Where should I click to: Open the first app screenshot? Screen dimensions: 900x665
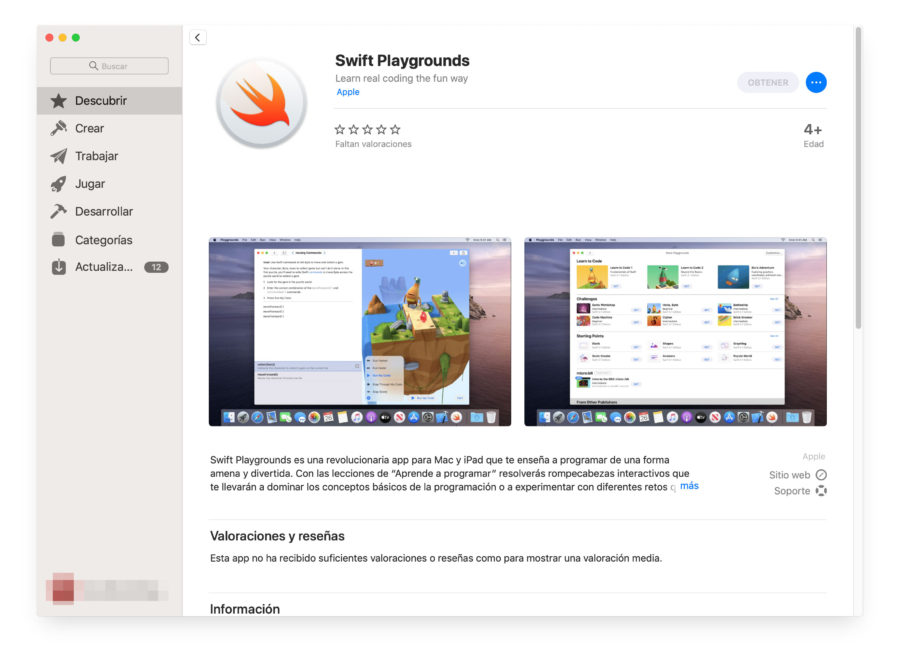(x=360, y=331)
